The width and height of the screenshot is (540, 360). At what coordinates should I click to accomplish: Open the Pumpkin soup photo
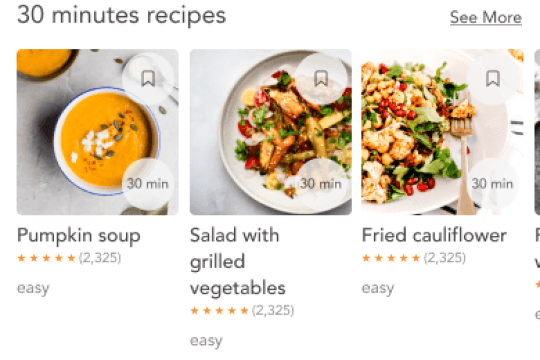tap(98, 132)
